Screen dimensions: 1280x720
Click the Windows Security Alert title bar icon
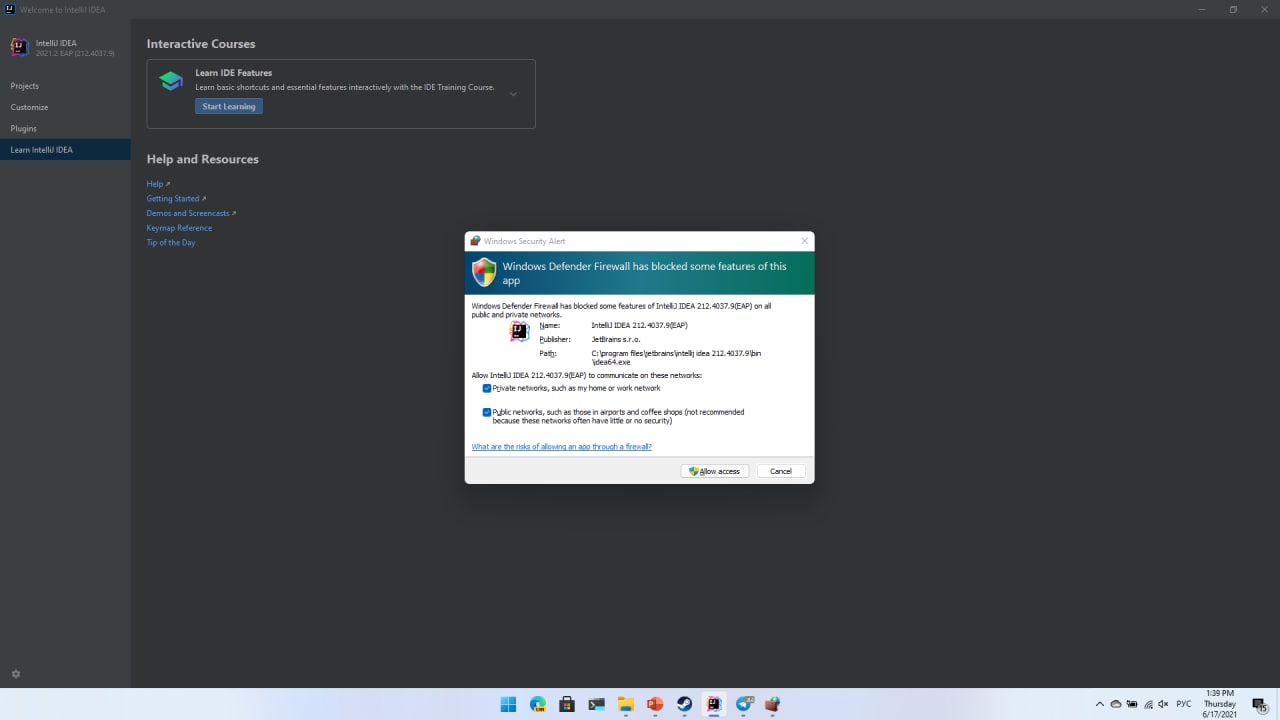click(475, 241)
